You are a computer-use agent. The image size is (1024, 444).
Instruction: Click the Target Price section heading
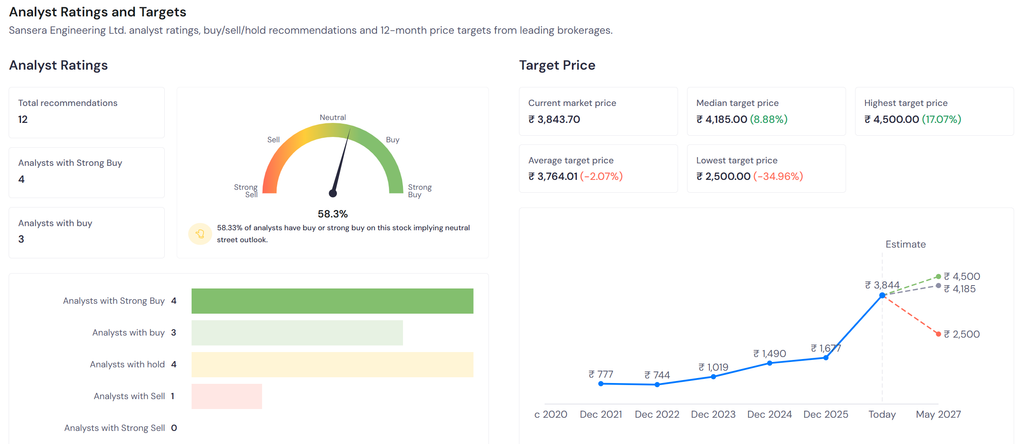click(557, 65)
